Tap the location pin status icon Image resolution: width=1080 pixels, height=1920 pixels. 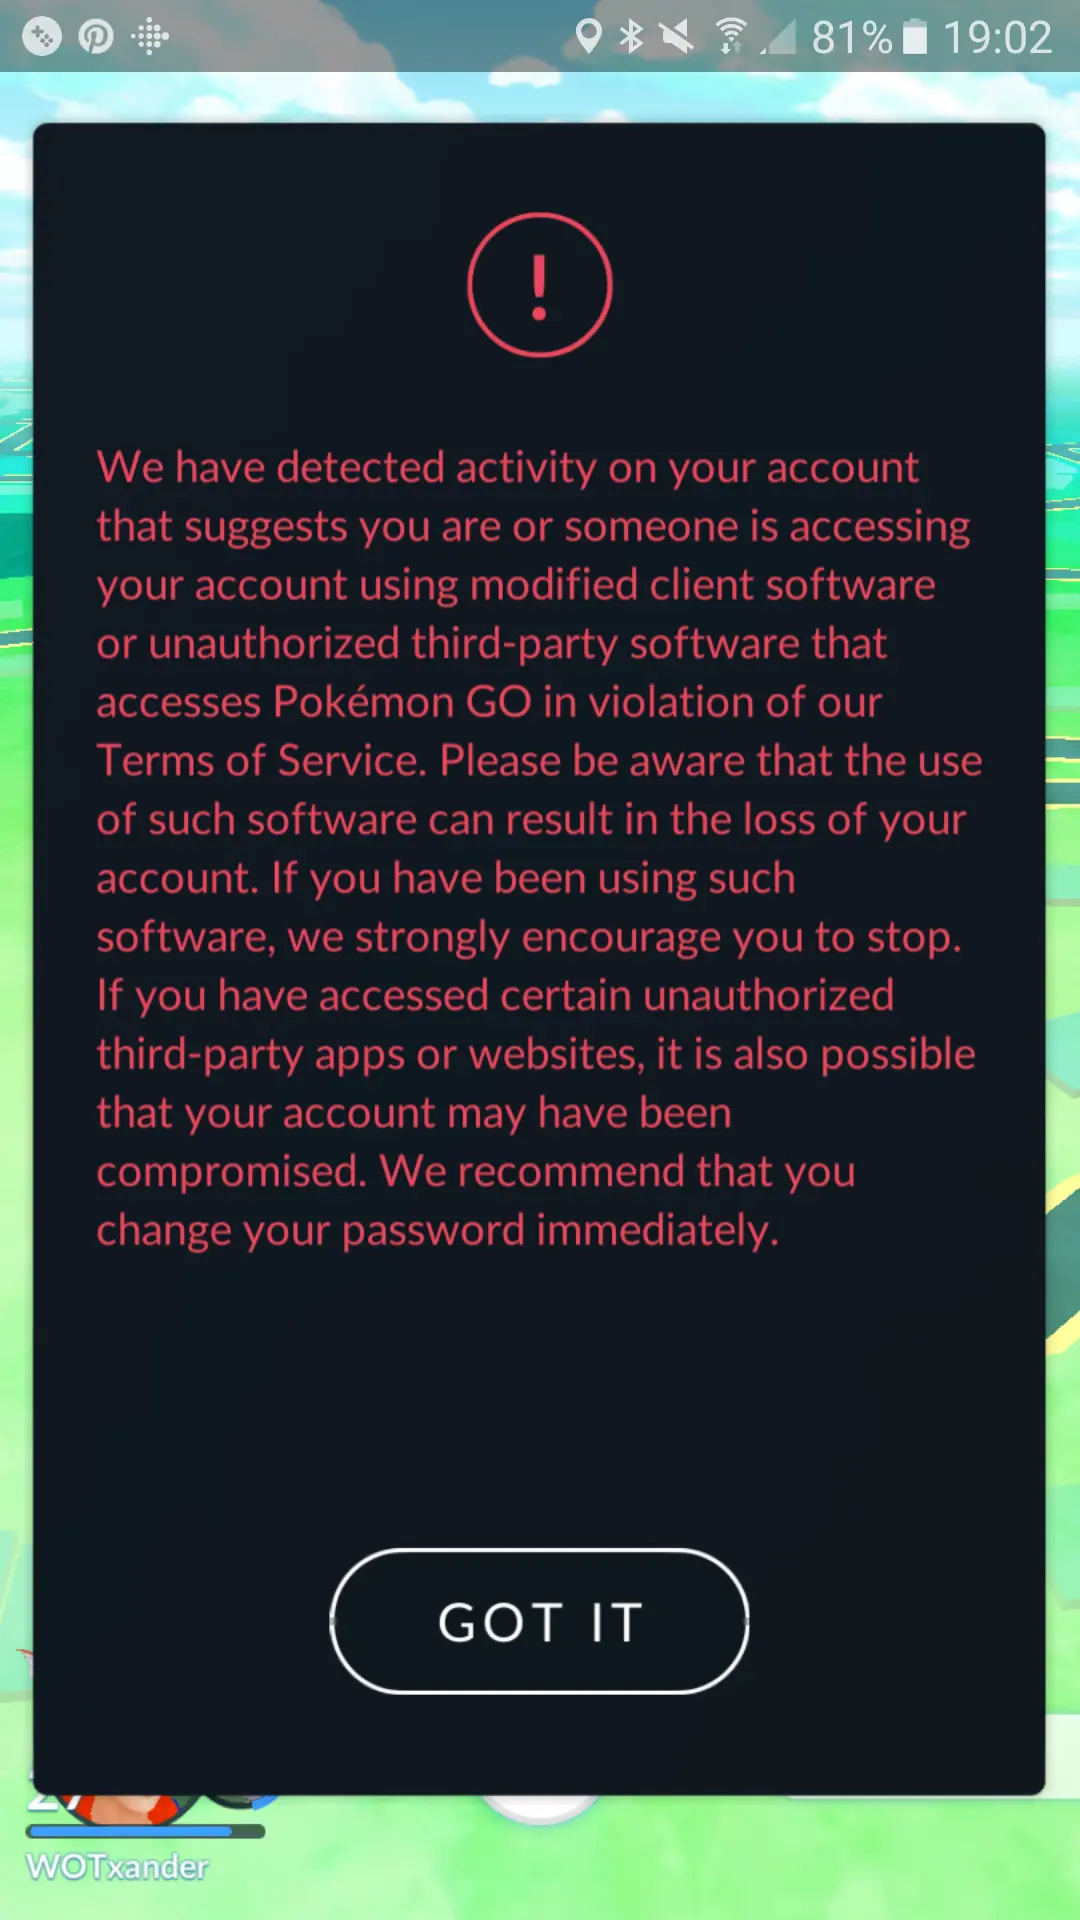click(x=589, y=37)
